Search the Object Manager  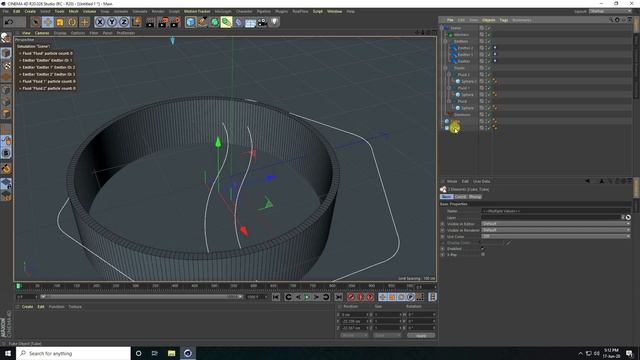coord(611,20)
